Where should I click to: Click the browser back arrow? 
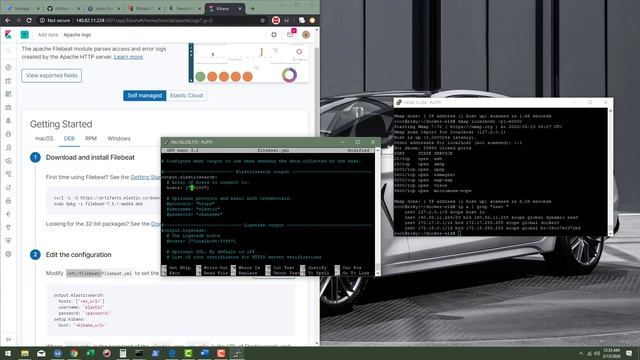point(8,20)
